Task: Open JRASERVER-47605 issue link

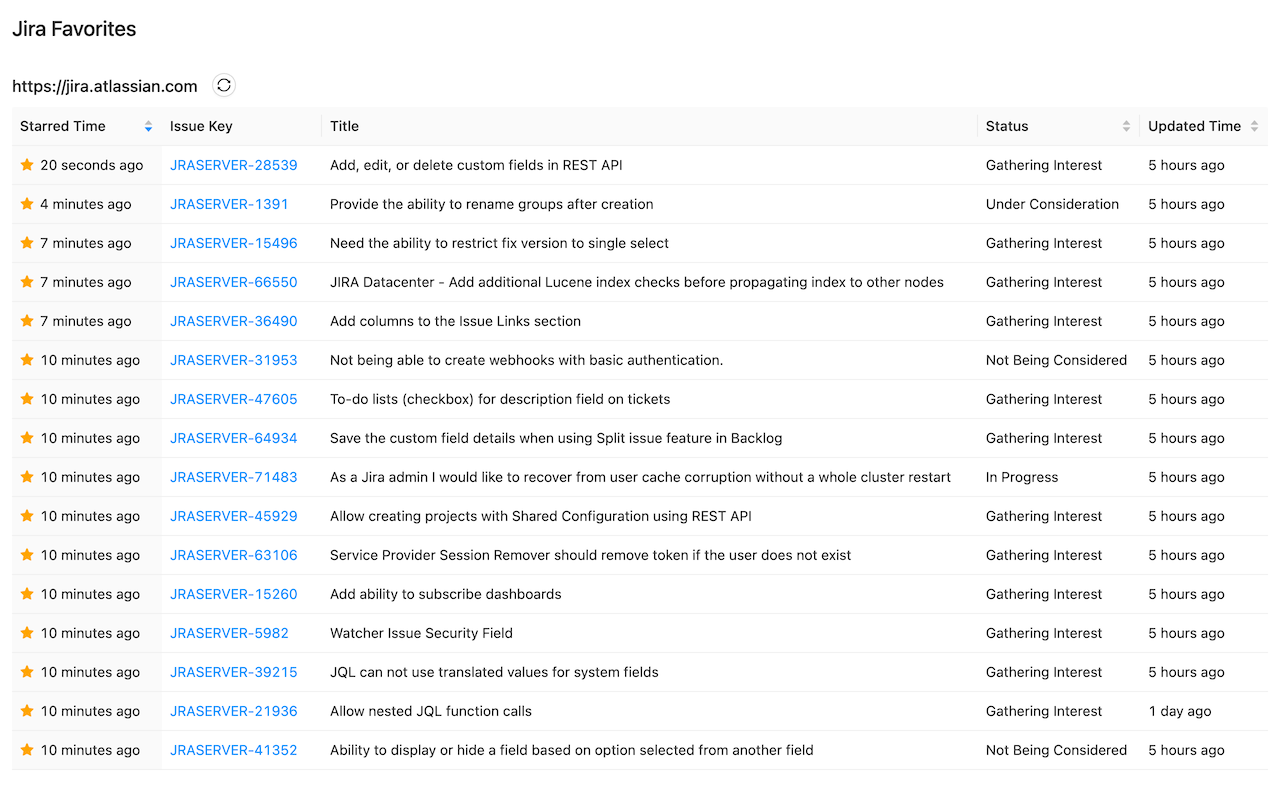Action: tap(233, 399)
